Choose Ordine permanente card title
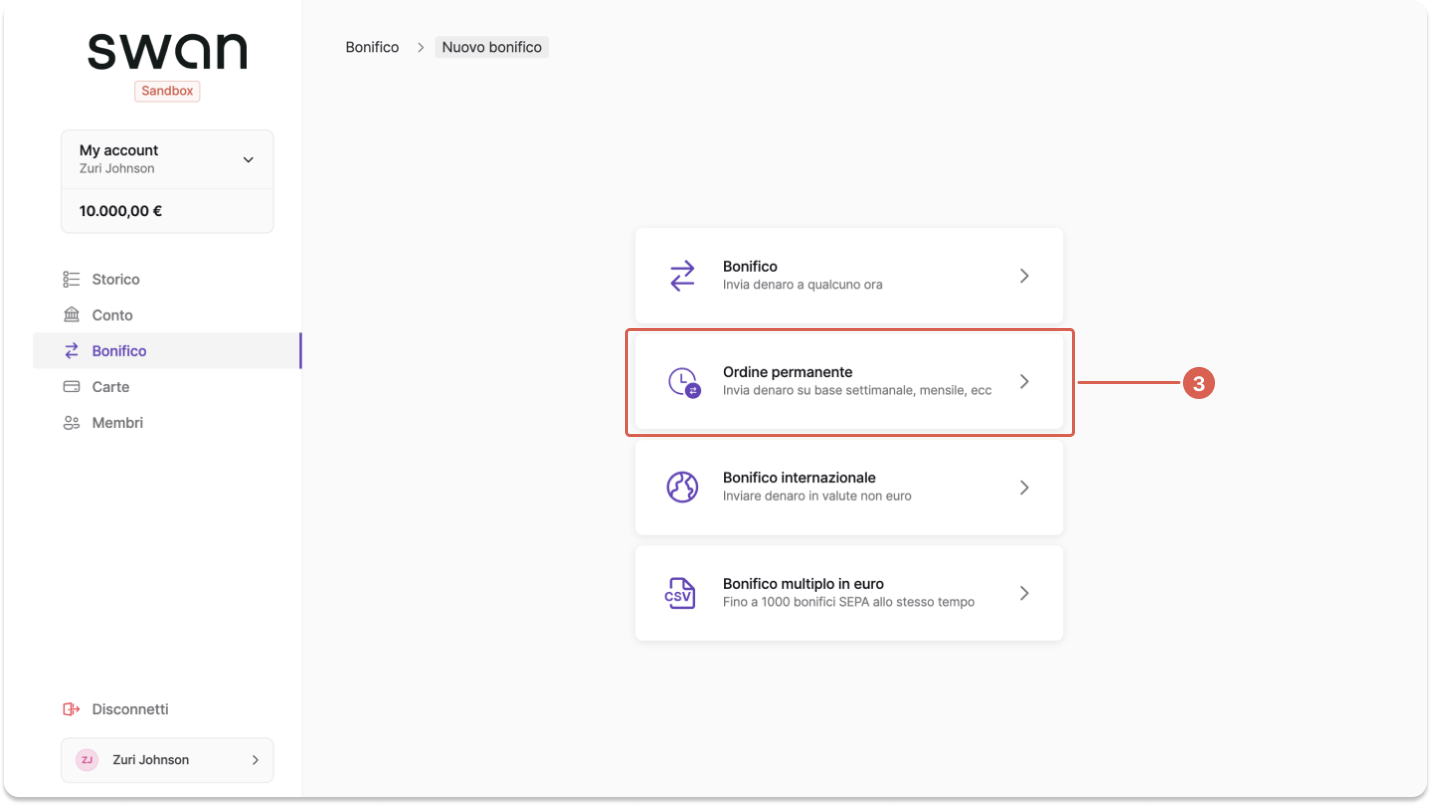Viewport: 1431px width, 805px height. (788, 372)
